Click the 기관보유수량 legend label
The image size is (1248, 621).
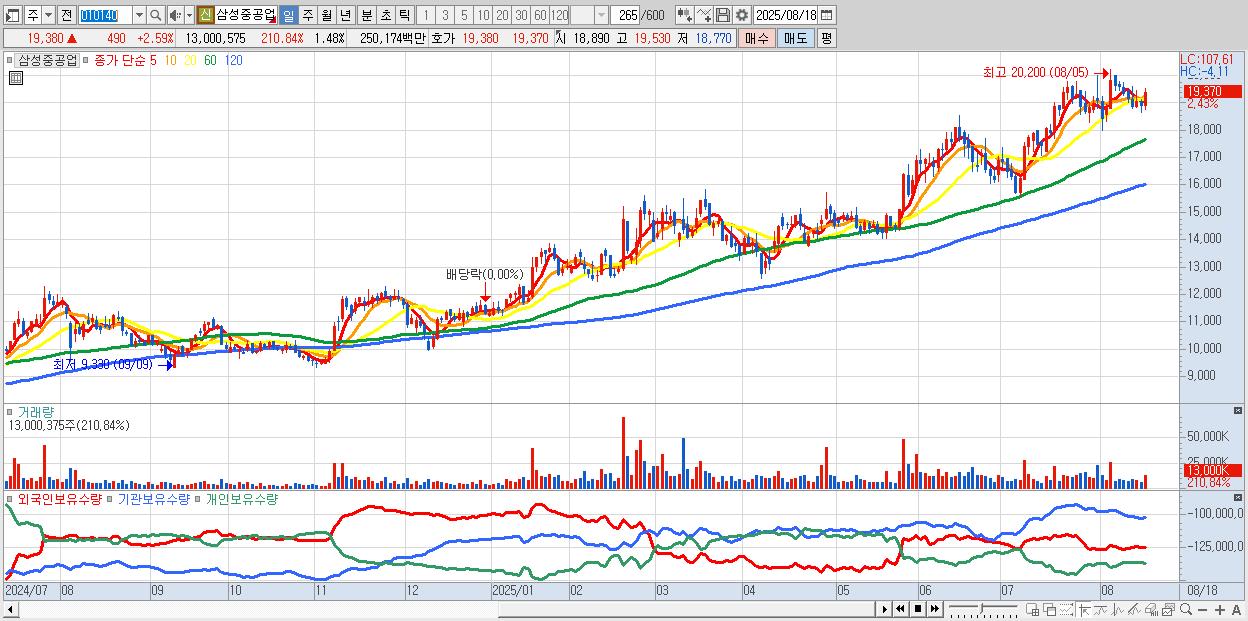point(153,499)
